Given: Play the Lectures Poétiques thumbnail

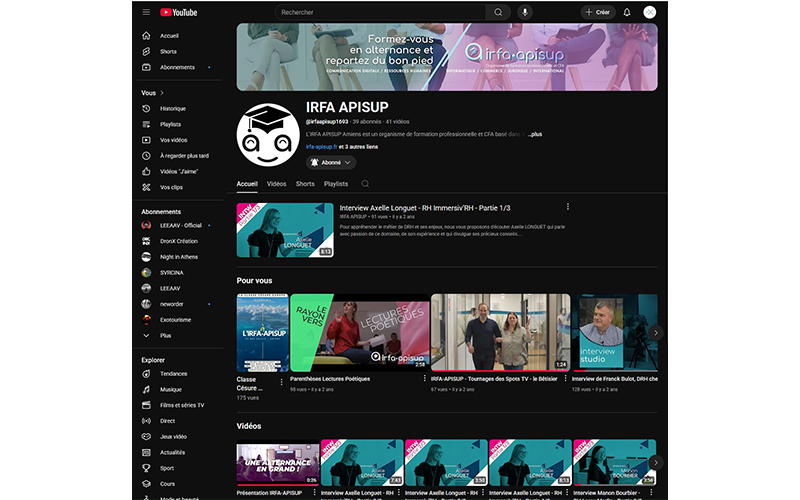Looking at the screenshot, I should pyautogui.click(x=360, y=332).
